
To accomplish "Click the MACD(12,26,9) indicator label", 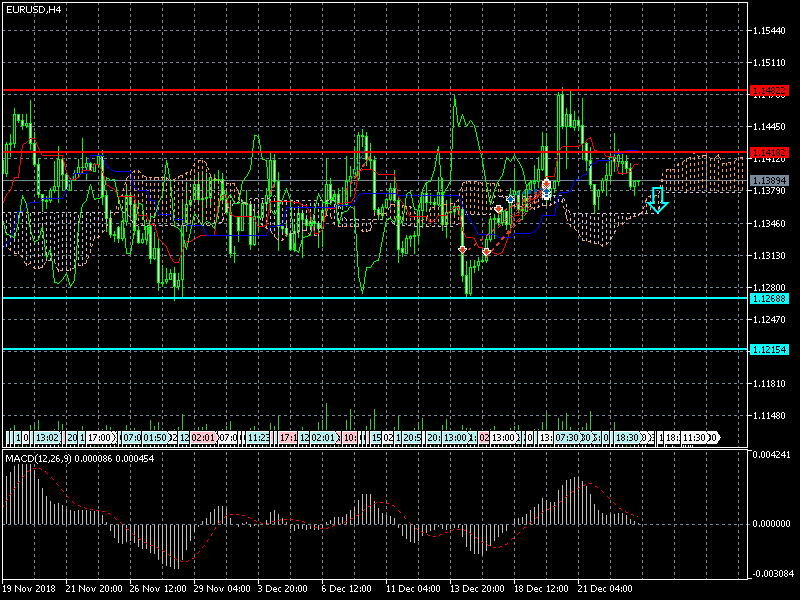I will pyautogui.click(x=39, y=458).
